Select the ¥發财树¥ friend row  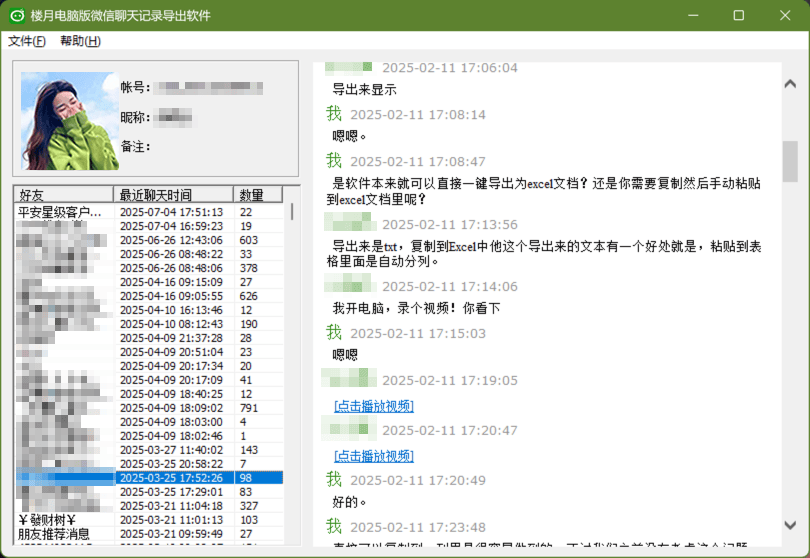149,520
